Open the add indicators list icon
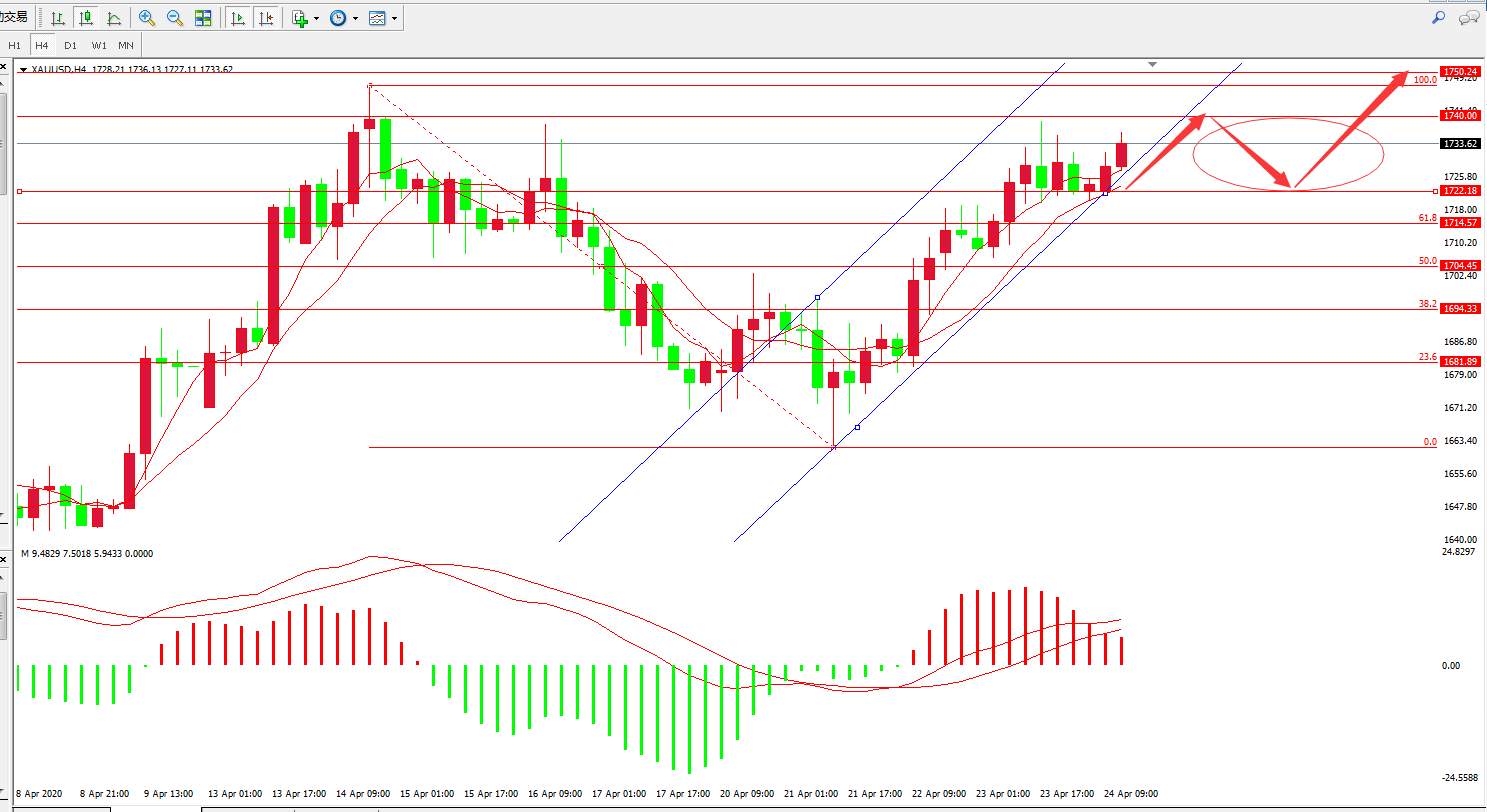This screenshot has height=812, width=1487. (300, 18)
